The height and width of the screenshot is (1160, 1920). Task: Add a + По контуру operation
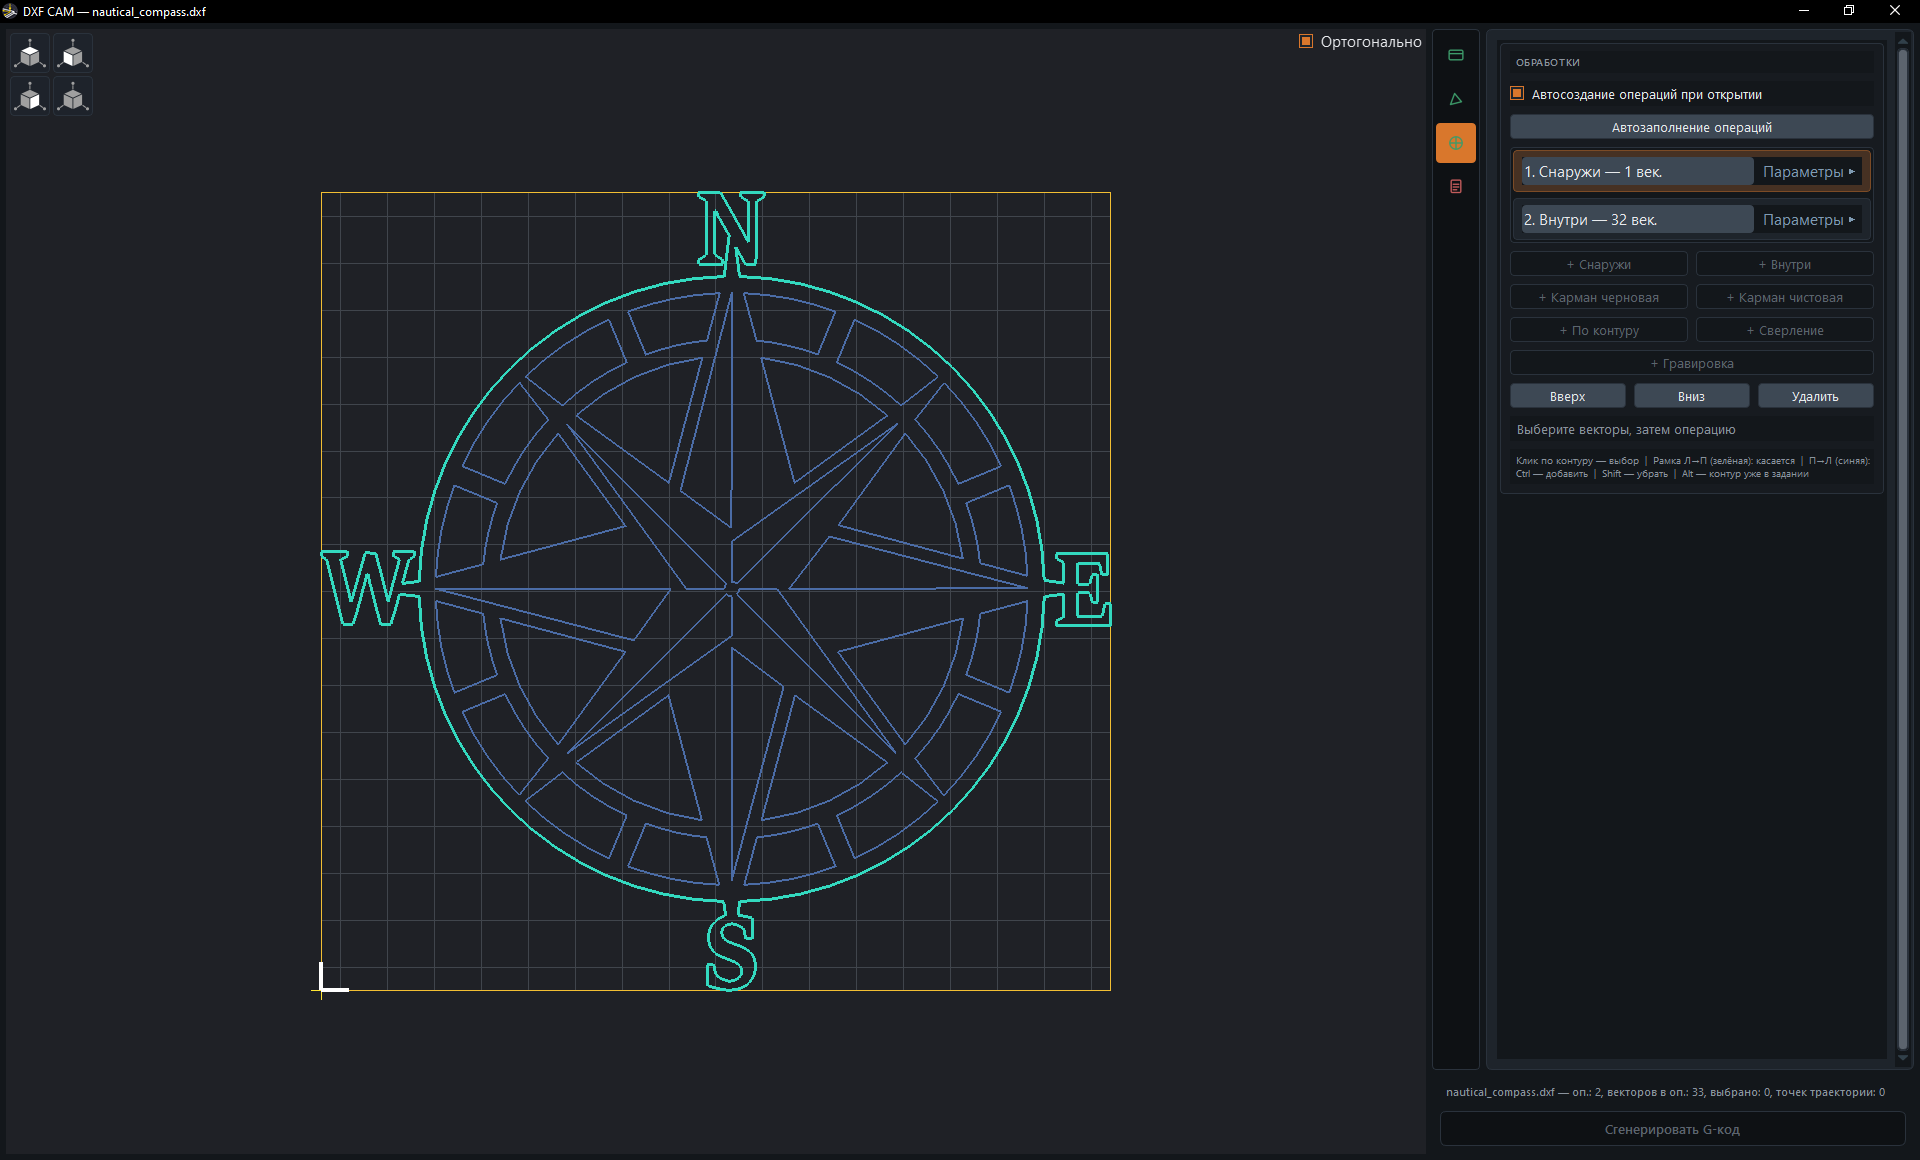(1598, 330)
